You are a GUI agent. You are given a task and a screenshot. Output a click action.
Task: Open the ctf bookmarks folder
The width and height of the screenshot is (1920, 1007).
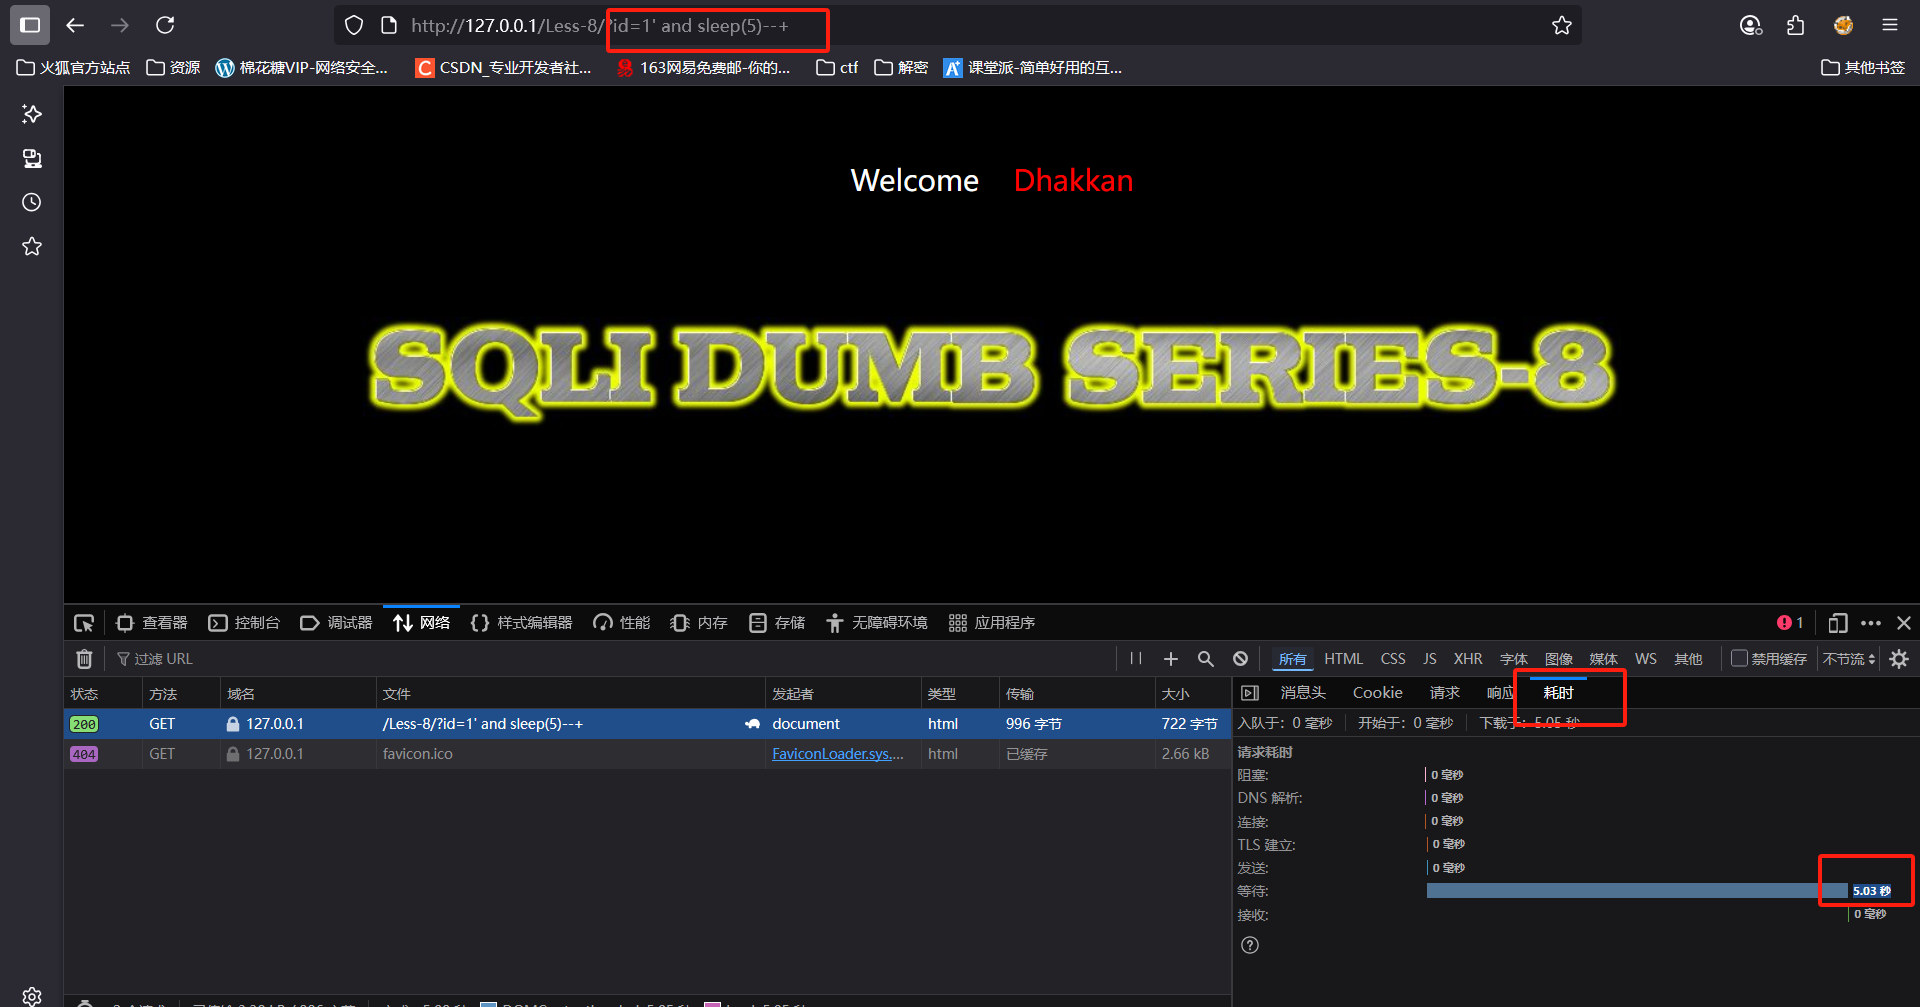836,67
